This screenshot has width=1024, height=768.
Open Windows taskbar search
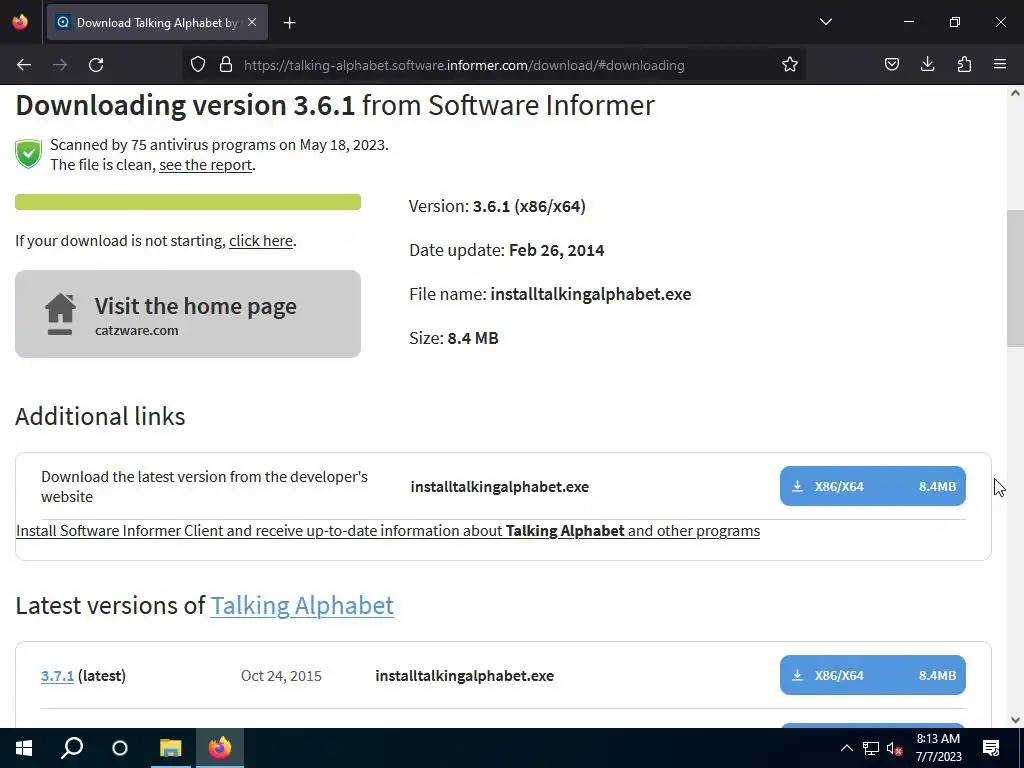[x=72, y=748]
